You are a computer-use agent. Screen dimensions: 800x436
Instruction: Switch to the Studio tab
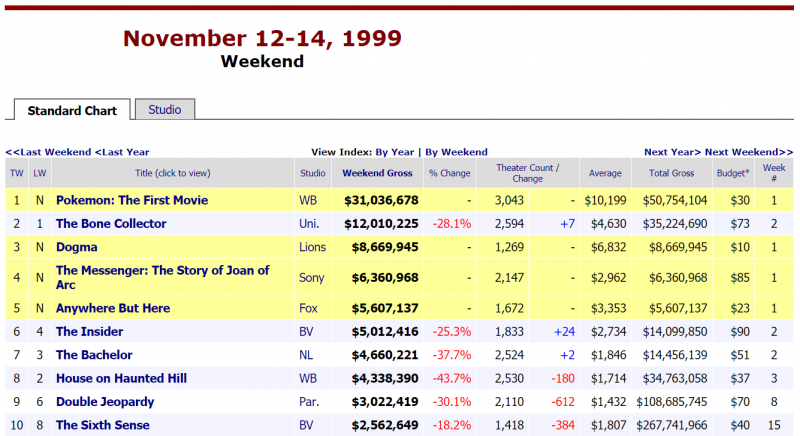(x=164, y=110)
